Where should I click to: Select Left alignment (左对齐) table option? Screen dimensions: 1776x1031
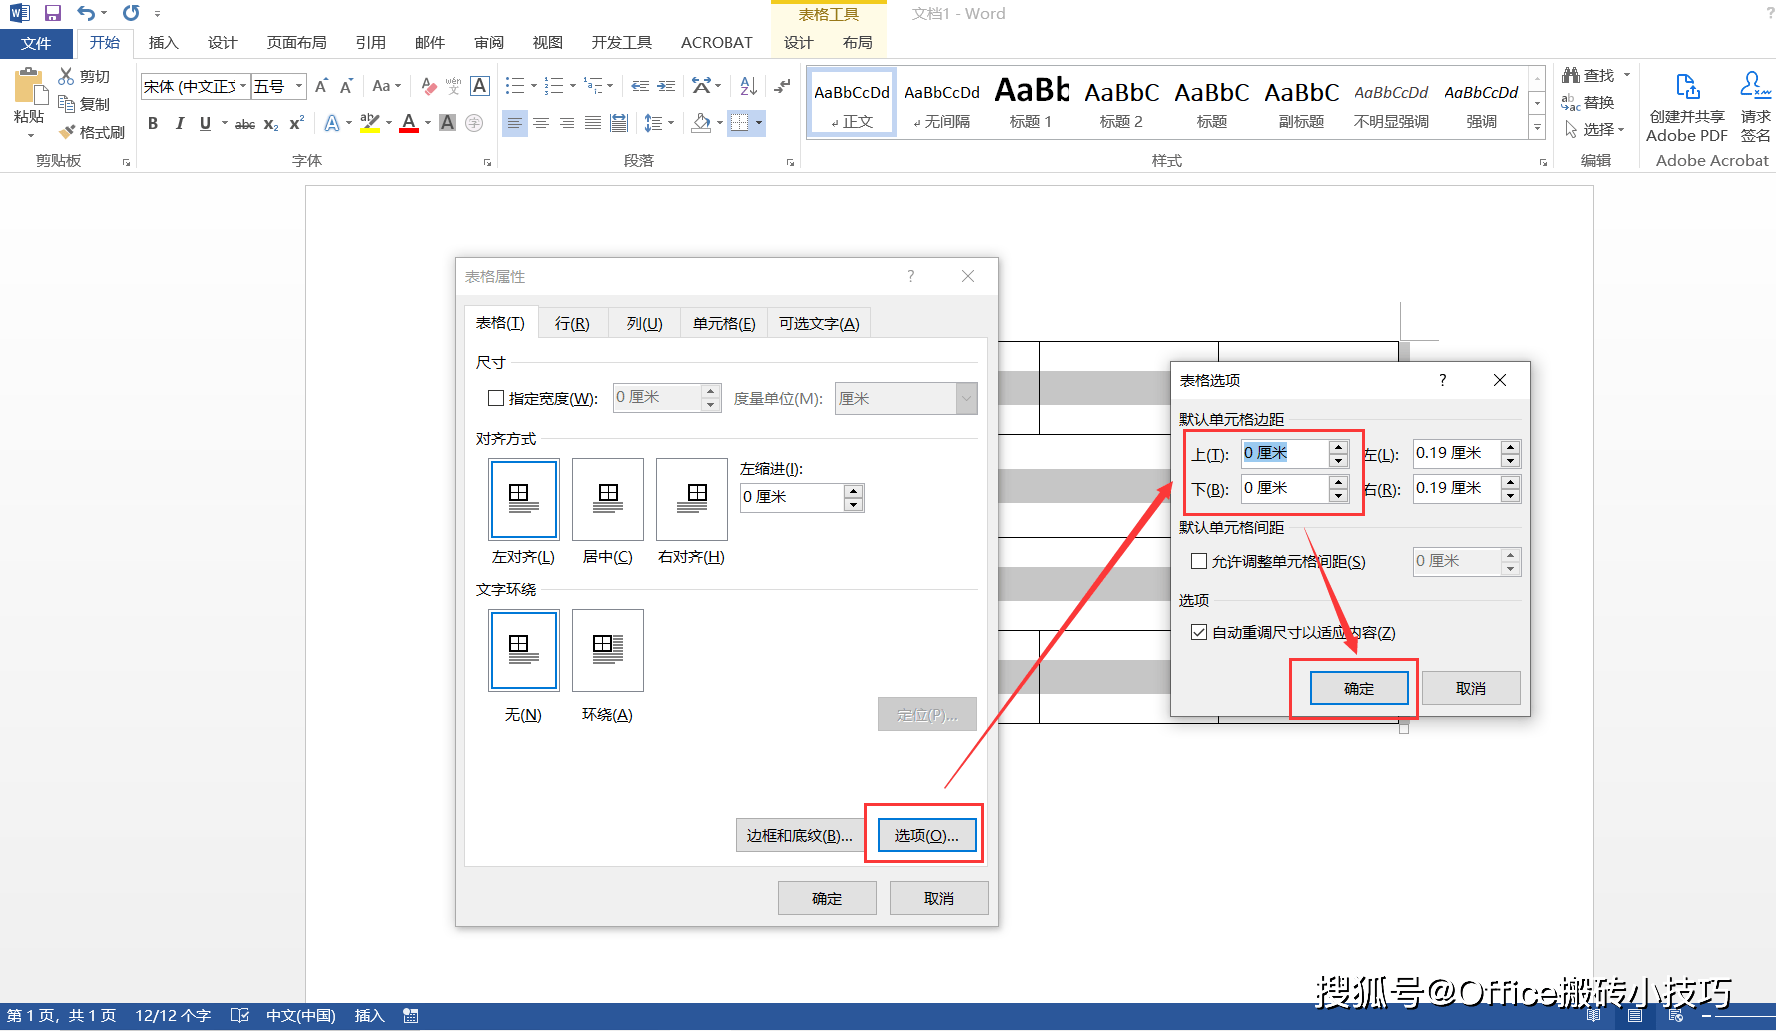524,499
